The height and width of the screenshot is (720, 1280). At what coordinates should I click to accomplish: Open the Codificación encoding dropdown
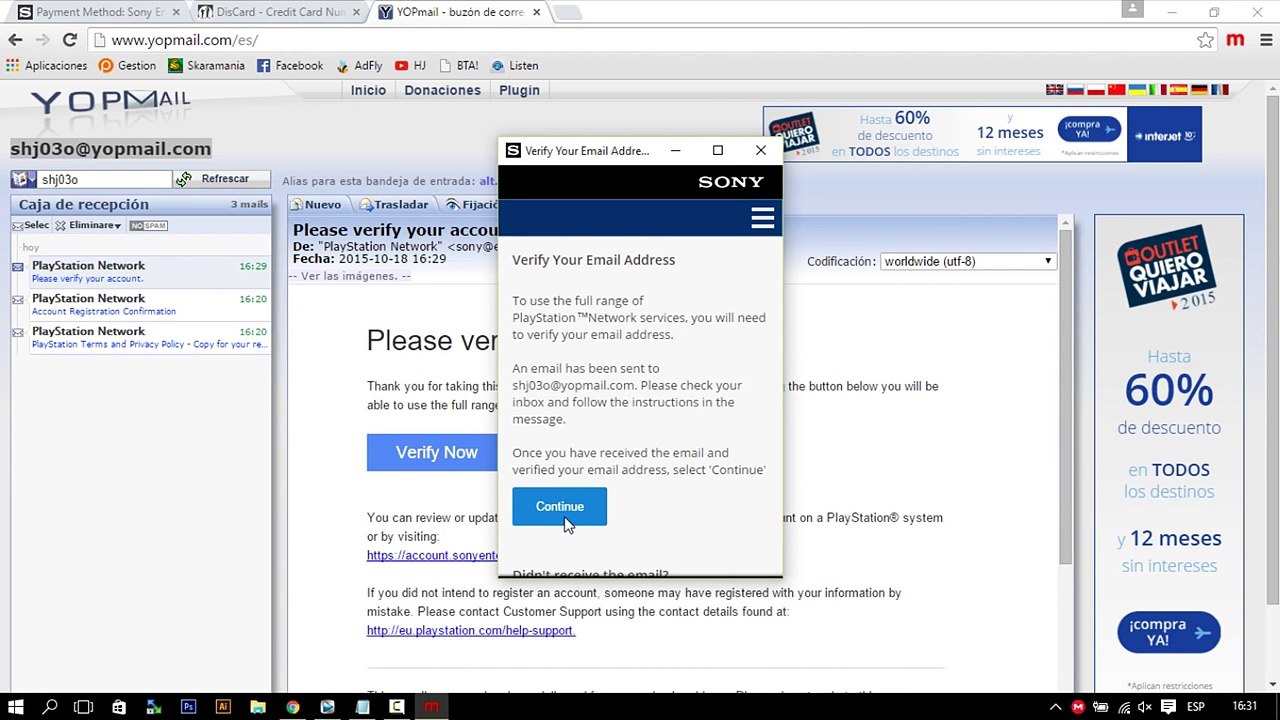[967, 261]
